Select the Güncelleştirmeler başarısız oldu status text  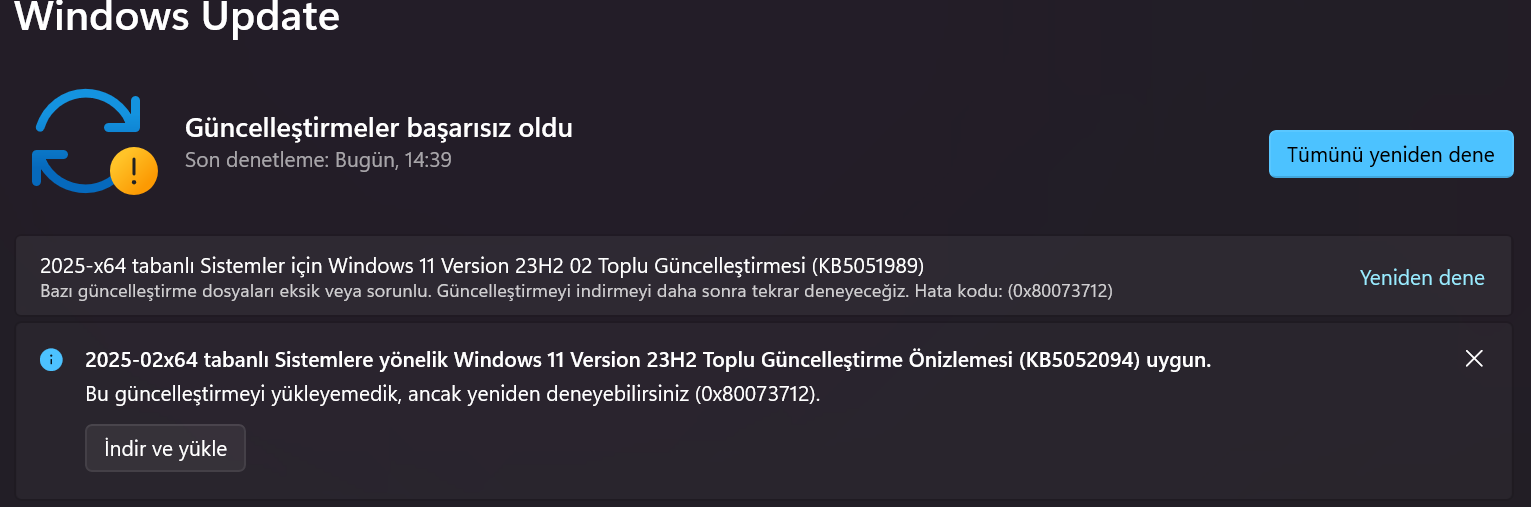coord(379,128)
